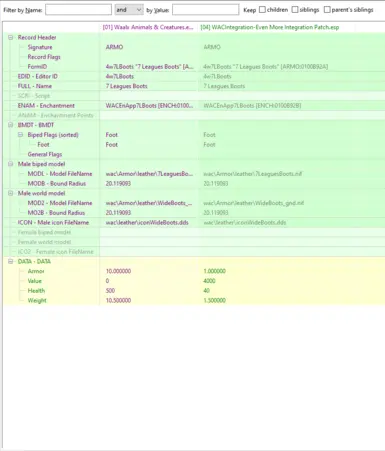Select the Weight row label
Screen dimensions: 385x451
(37, 300)
